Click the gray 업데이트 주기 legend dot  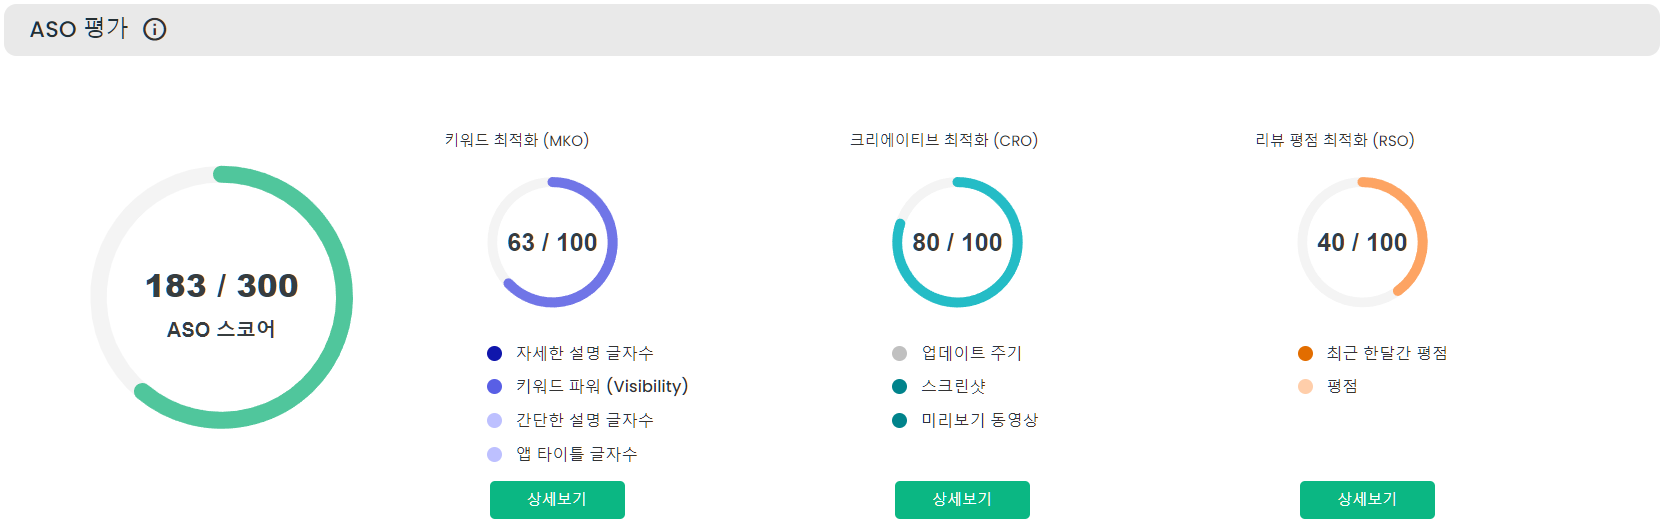tap(899, 353)
